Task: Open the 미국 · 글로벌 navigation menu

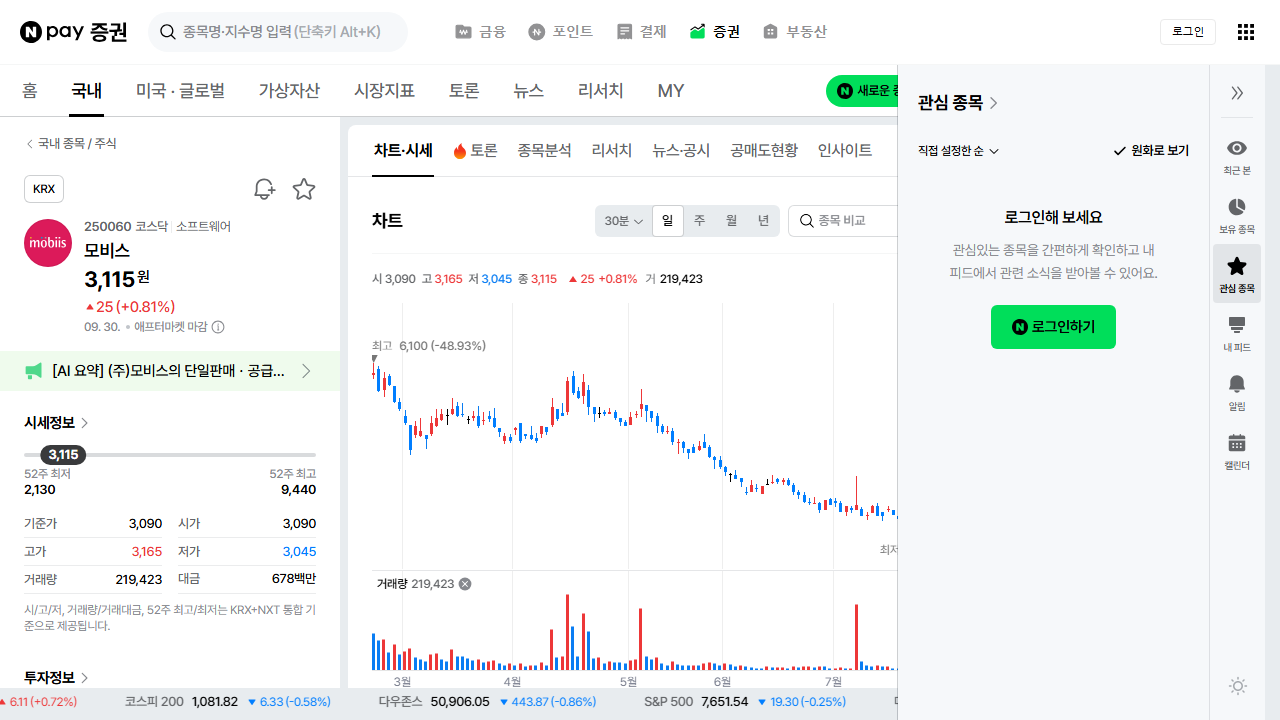Action: coord(180,91)
